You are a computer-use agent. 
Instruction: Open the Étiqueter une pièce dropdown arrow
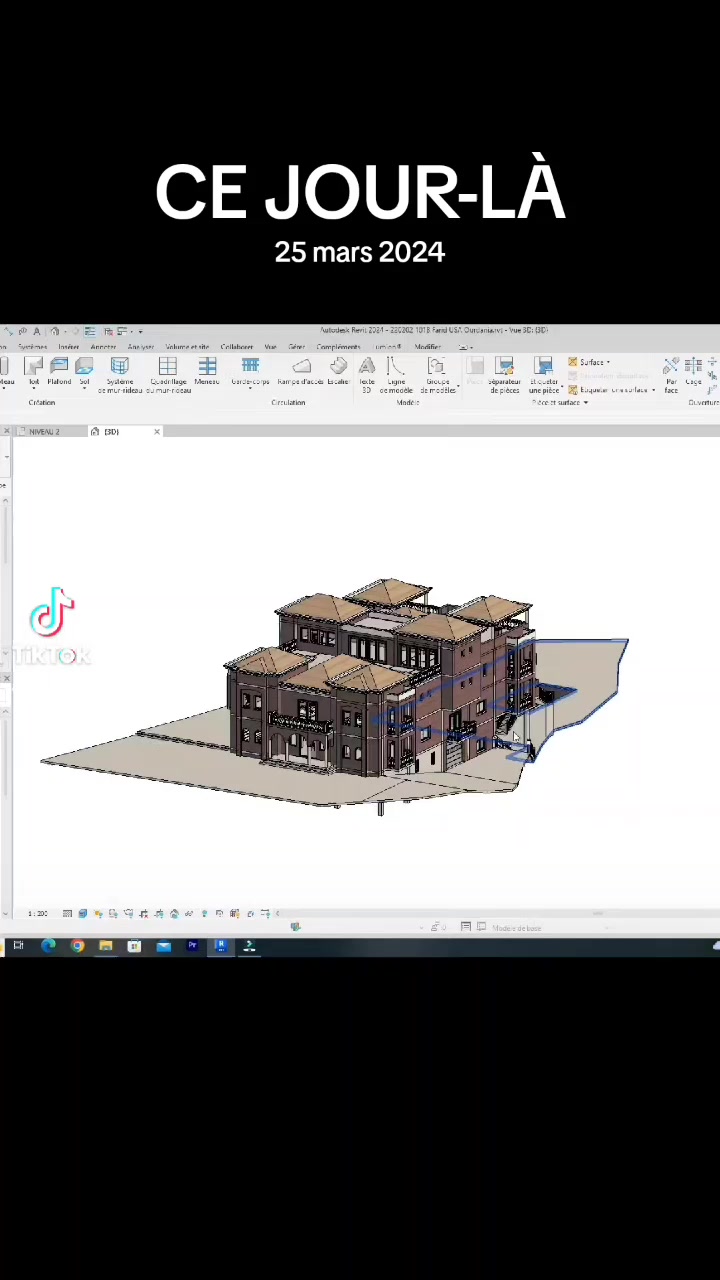pos(562,387)
